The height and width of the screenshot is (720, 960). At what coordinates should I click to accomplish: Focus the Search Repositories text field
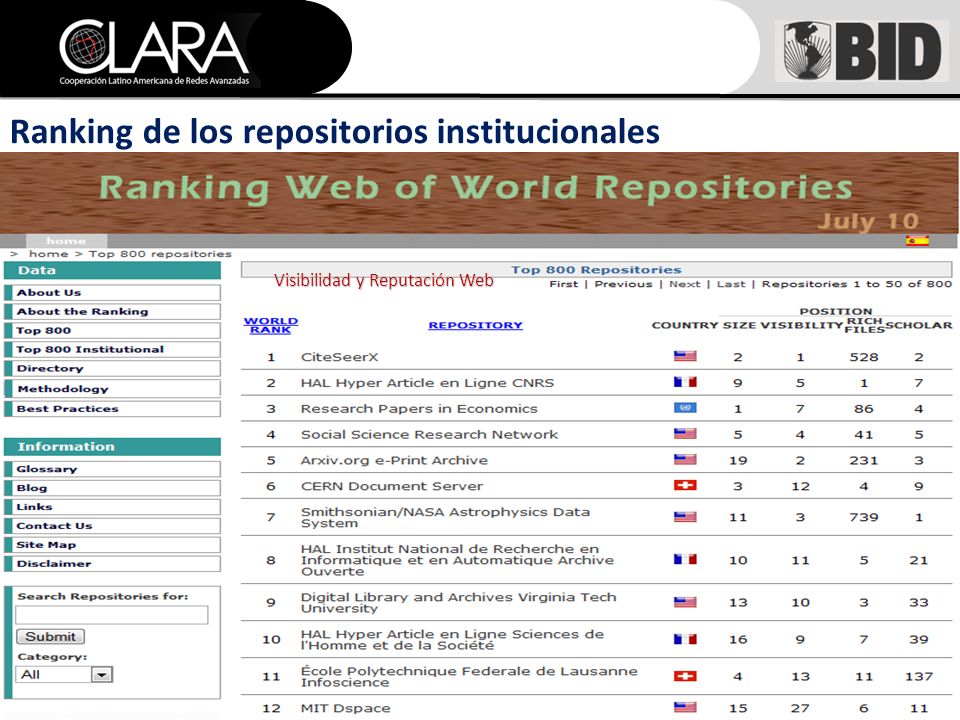(x=111, y=615)
